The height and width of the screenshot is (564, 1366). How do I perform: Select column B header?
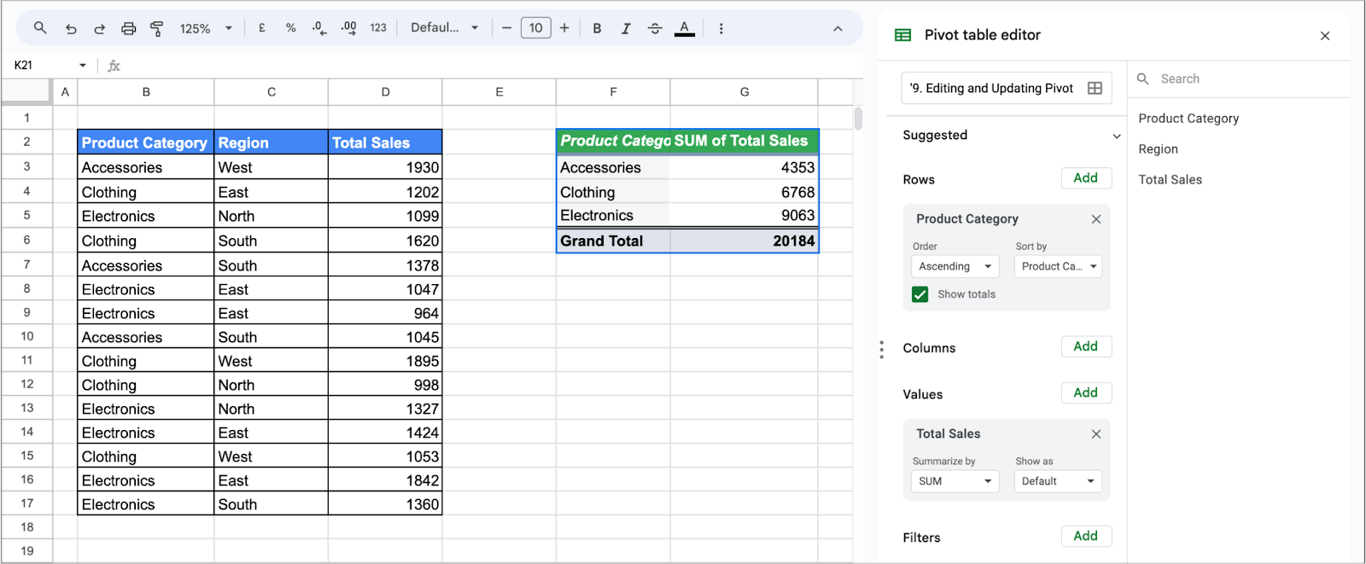[x=146, y=92]
